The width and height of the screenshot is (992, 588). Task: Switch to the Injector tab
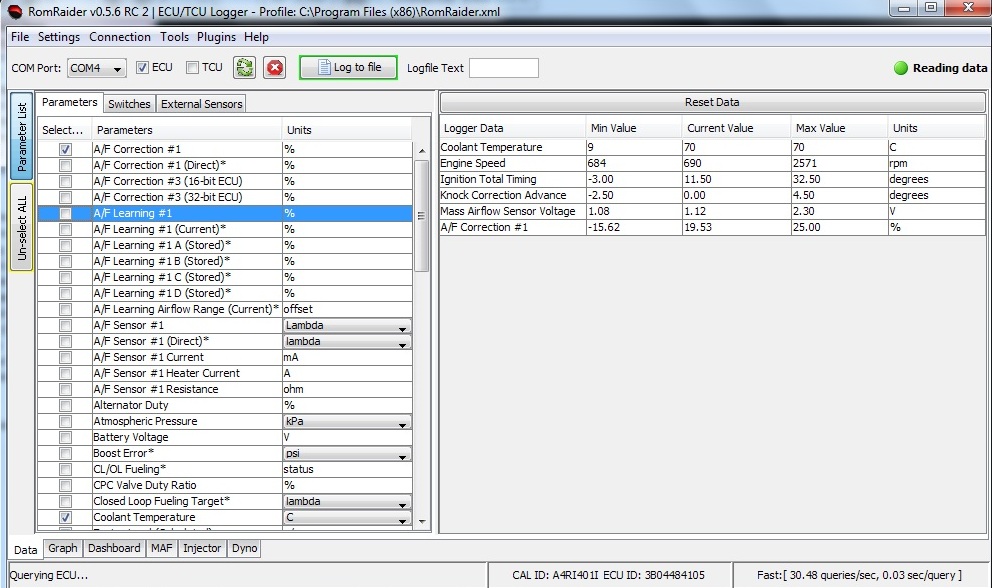tap(202, 548)
